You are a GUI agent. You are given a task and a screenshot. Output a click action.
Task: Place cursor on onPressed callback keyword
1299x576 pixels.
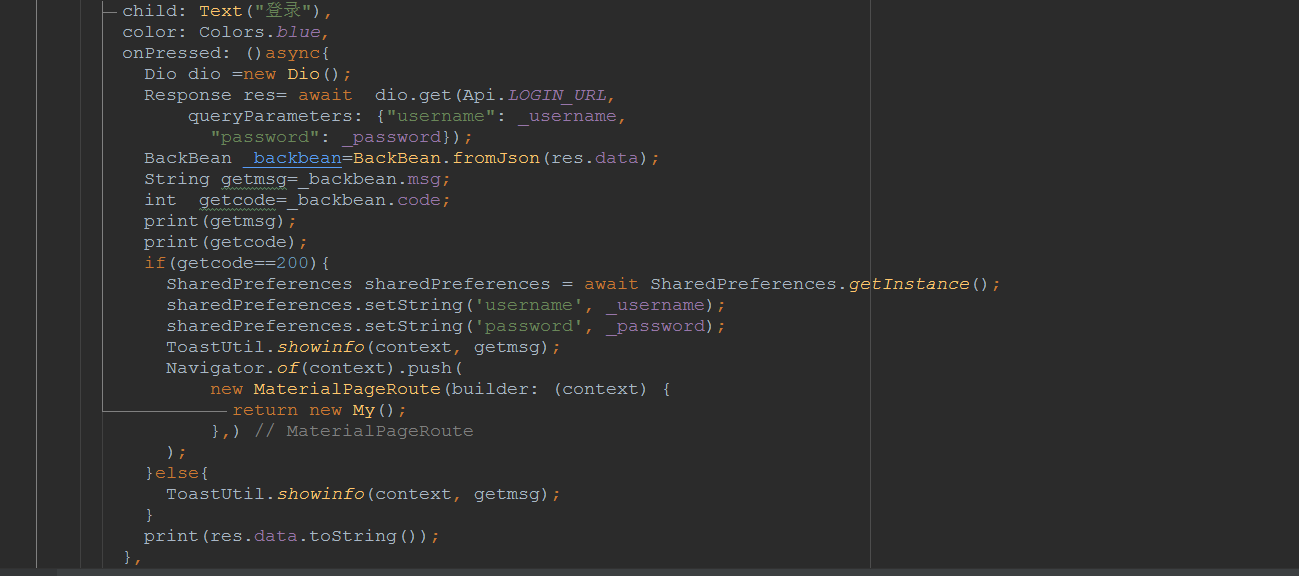tap(171, 53)
